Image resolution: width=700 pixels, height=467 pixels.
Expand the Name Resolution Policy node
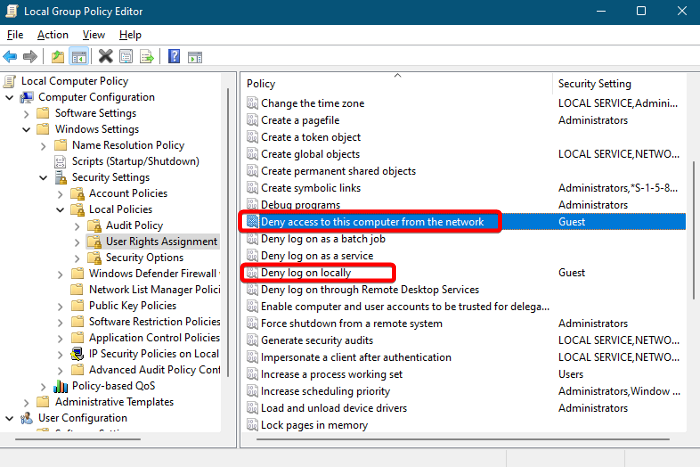point(43,146)
